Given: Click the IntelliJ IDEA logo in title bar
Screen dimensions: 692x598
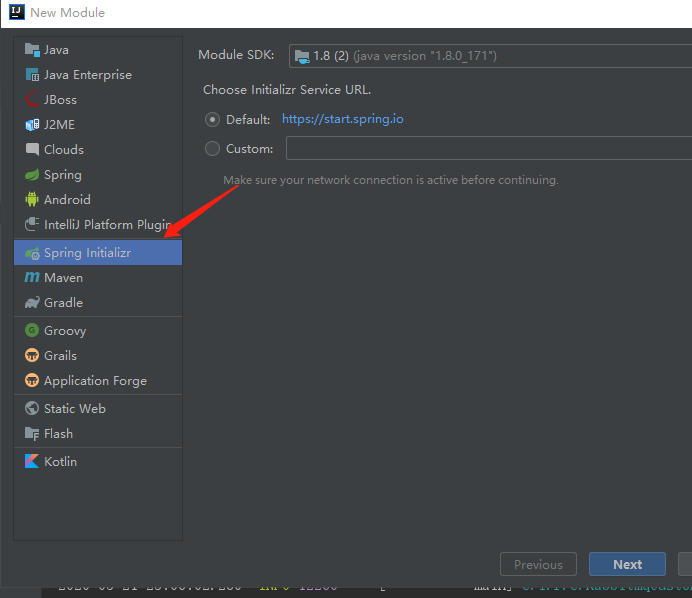Looking at the screenshot, I should click(x=17, y=12).
